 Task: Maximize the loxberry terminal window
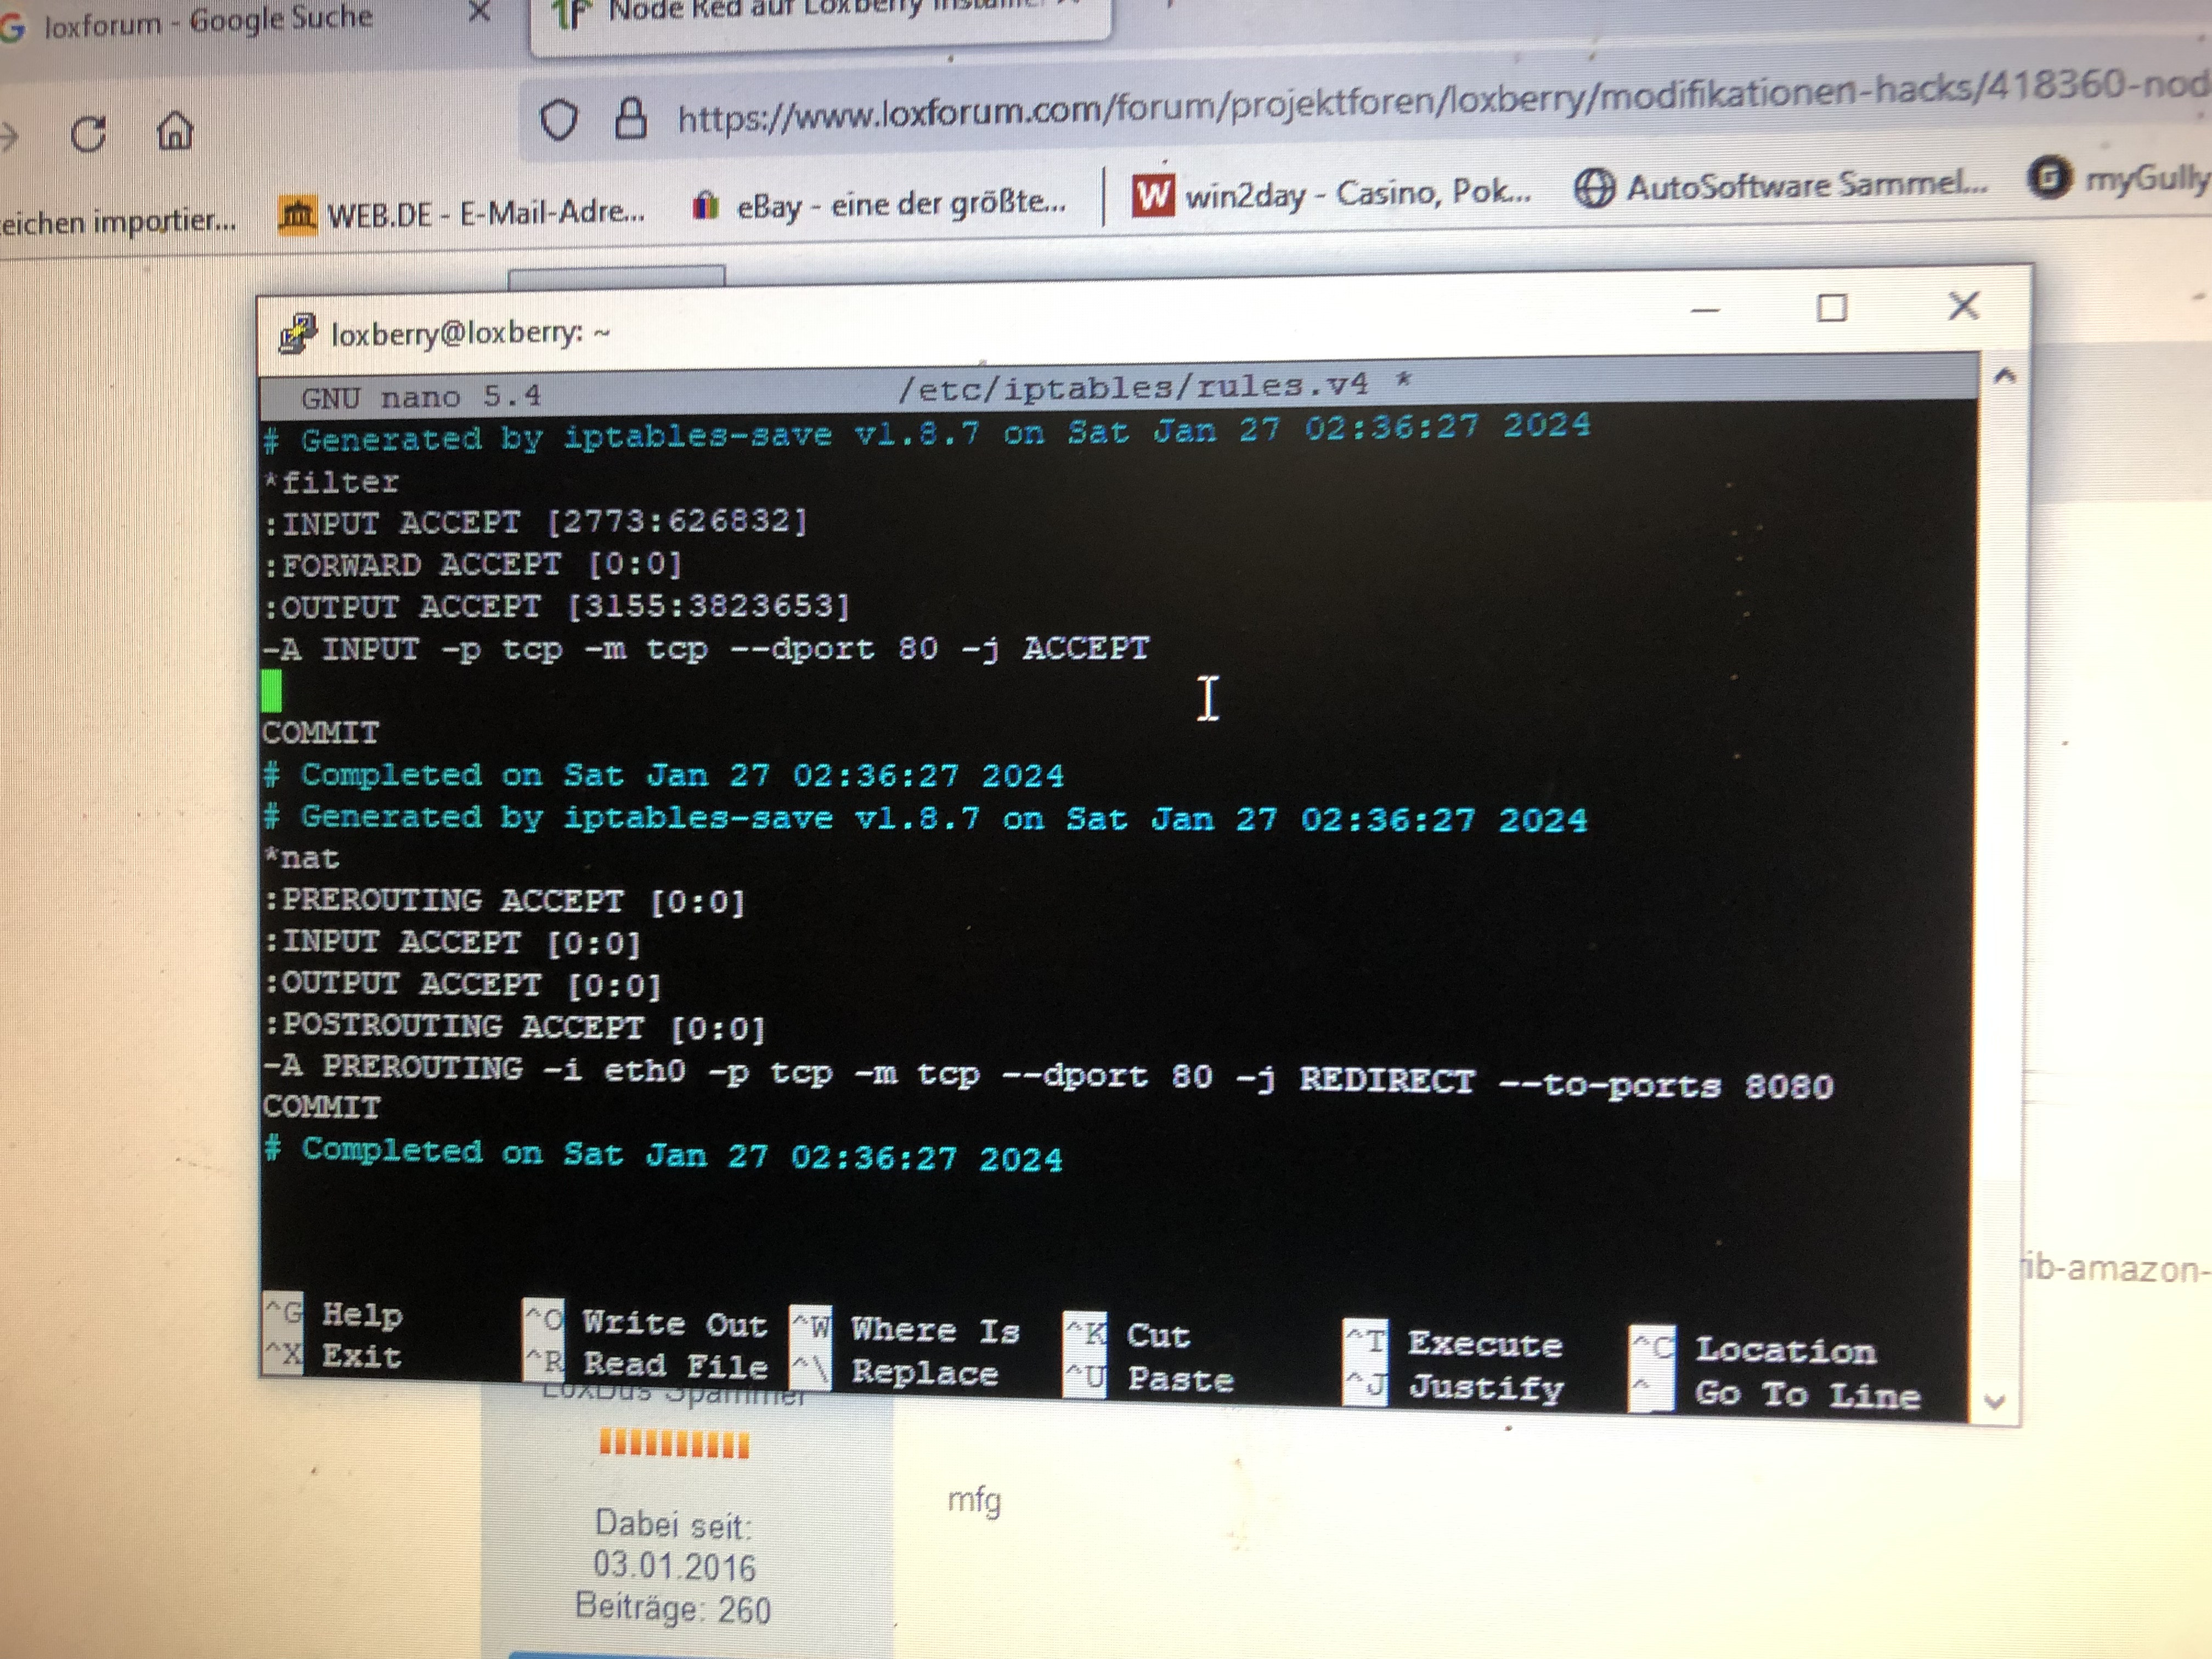point(1831,308)
